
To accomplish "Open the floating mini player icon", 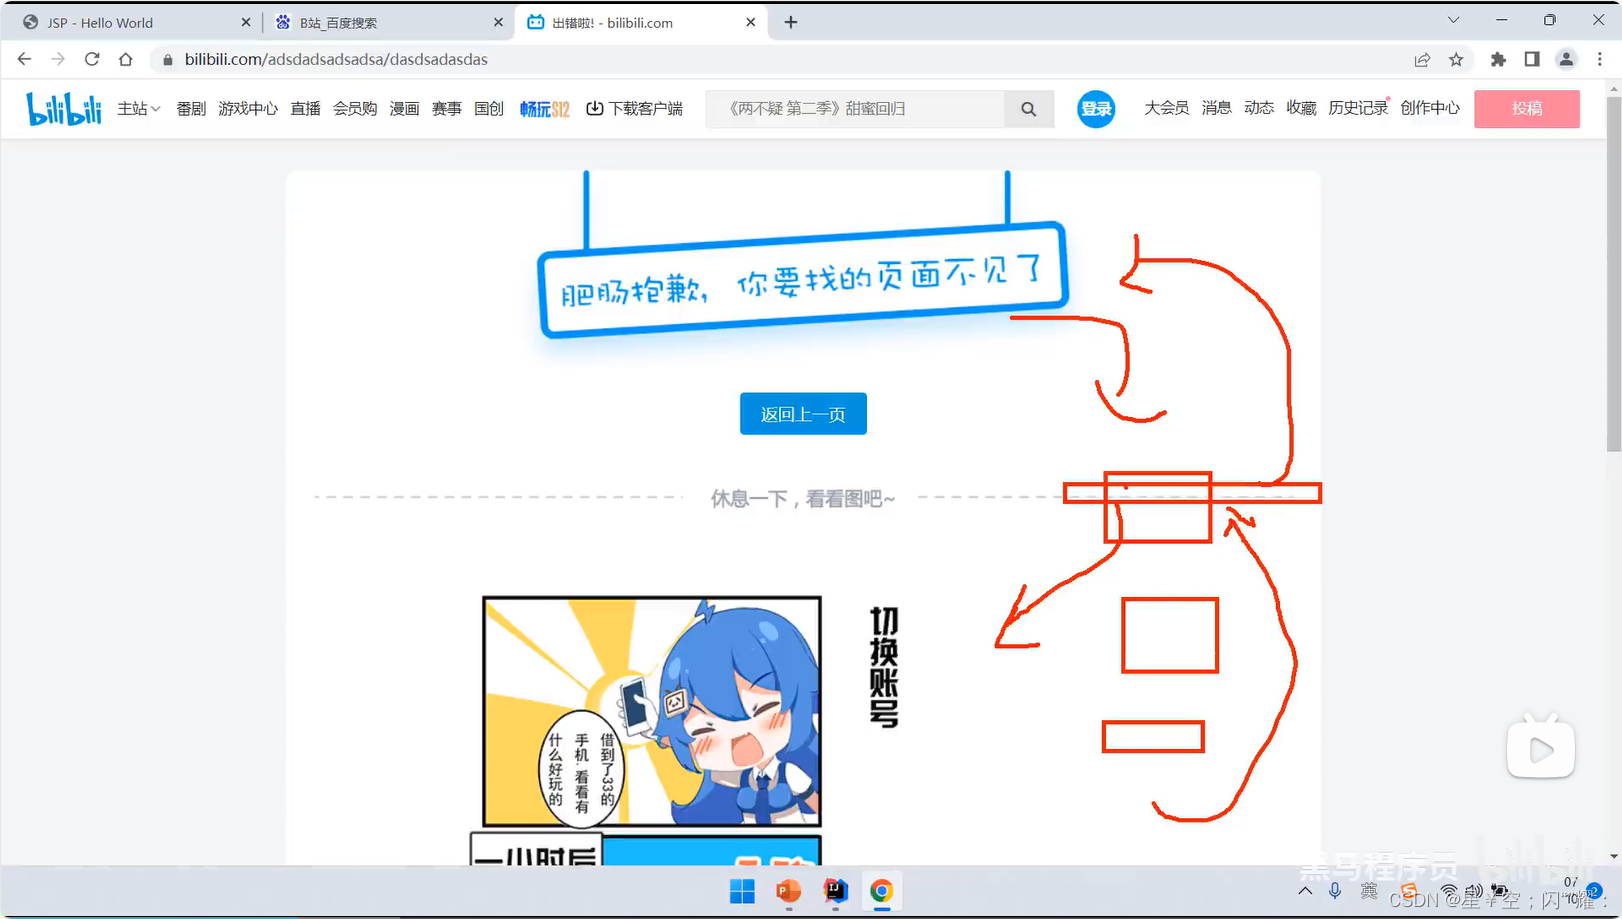I will pos(1541,747).
